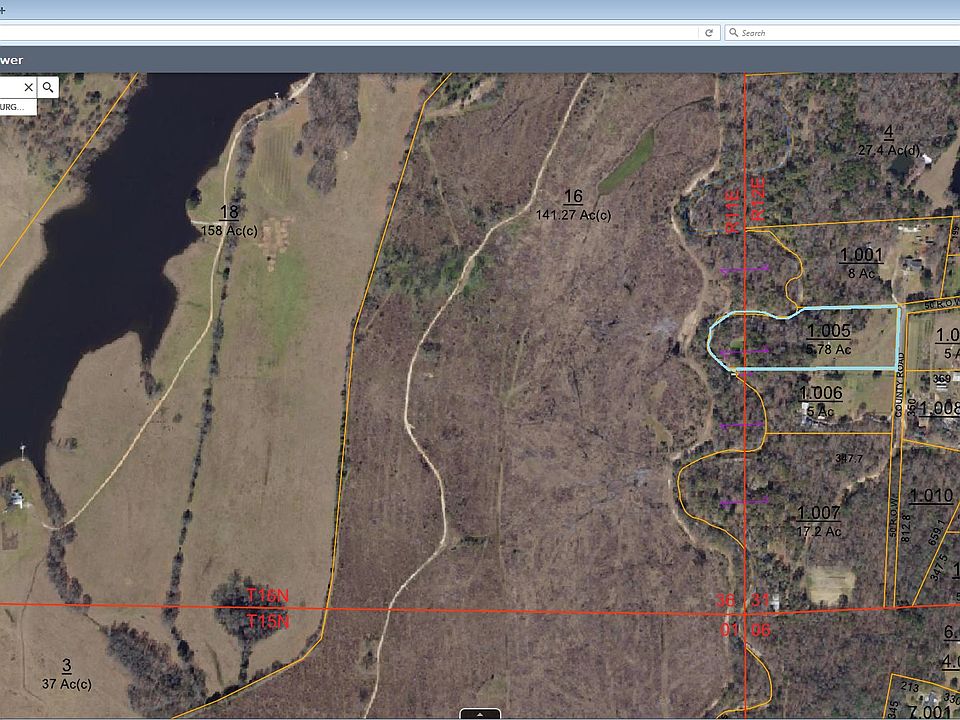The image size is (960, 720).
Task: Click "5 Ac" under parcel 1.006
Action: point(820,411)
